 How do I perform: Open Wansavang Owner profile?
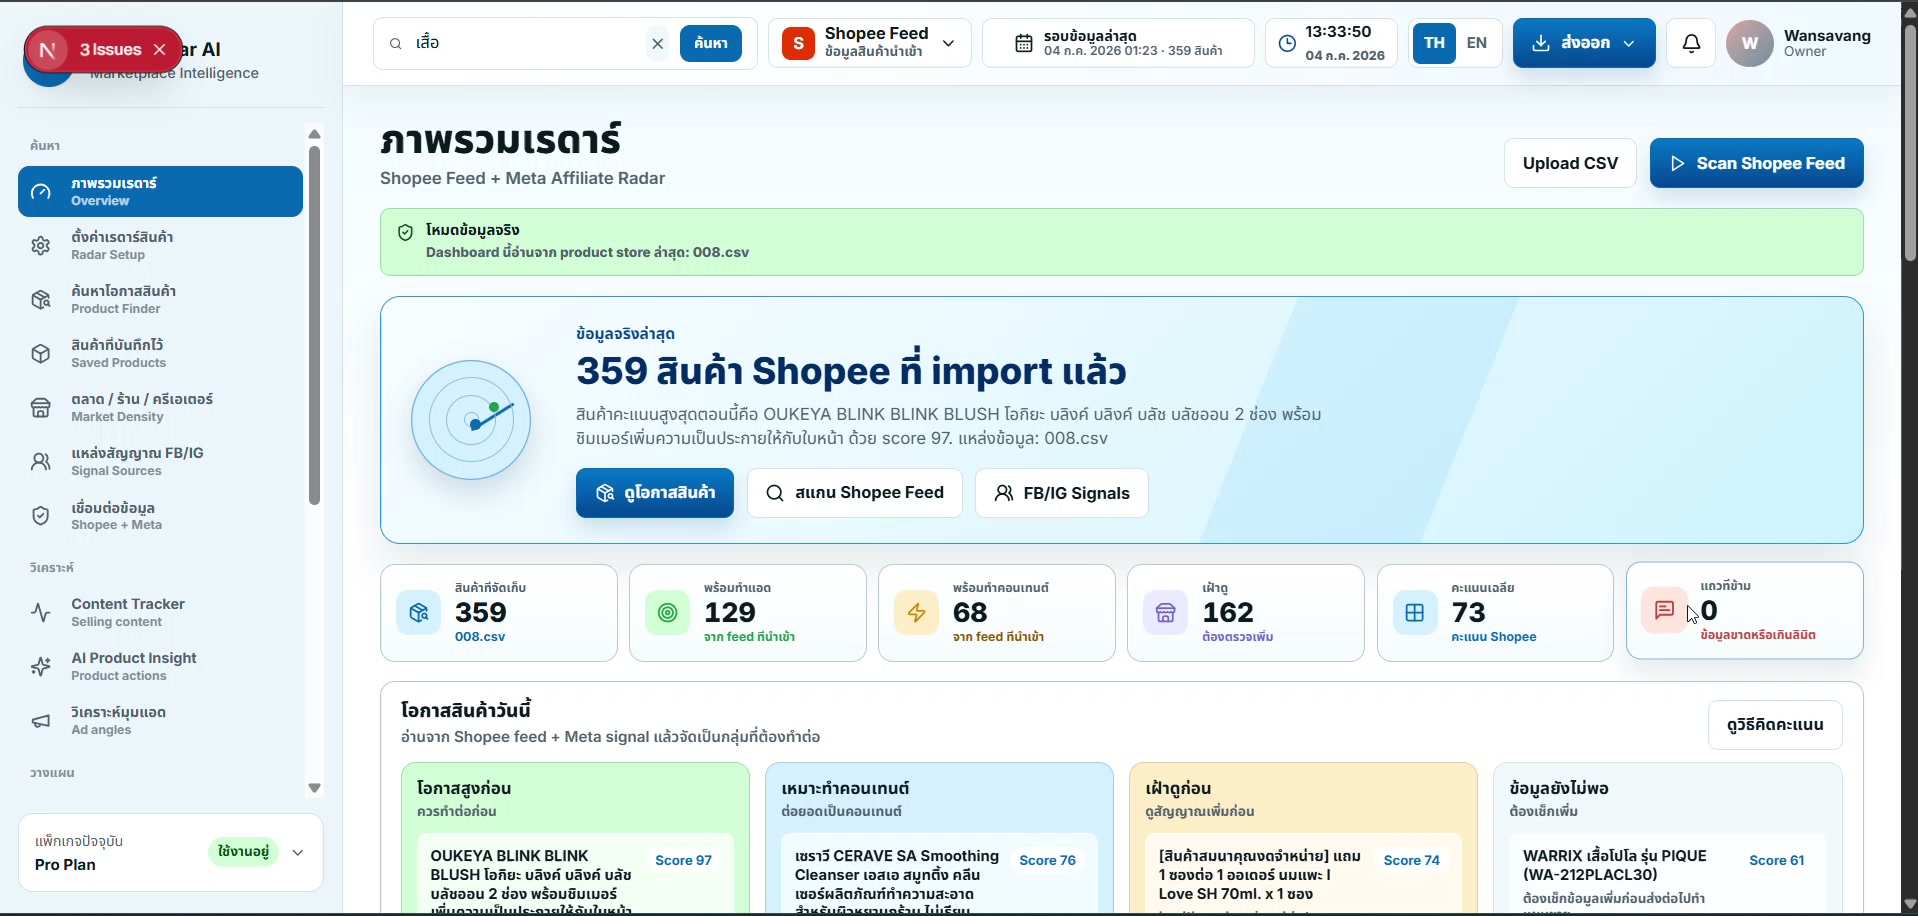pyautogui.click(x=1827, y=43)
